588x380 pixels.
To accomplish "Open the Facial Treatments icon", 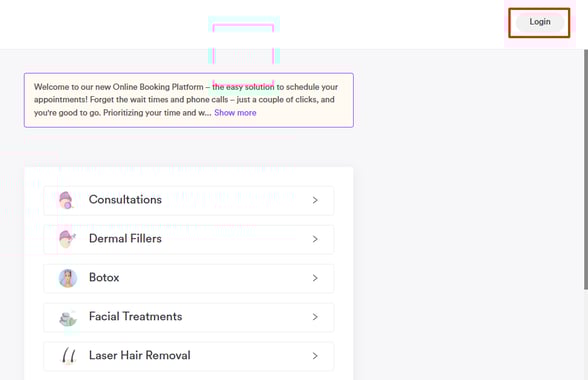I will (x=68, y=318).
